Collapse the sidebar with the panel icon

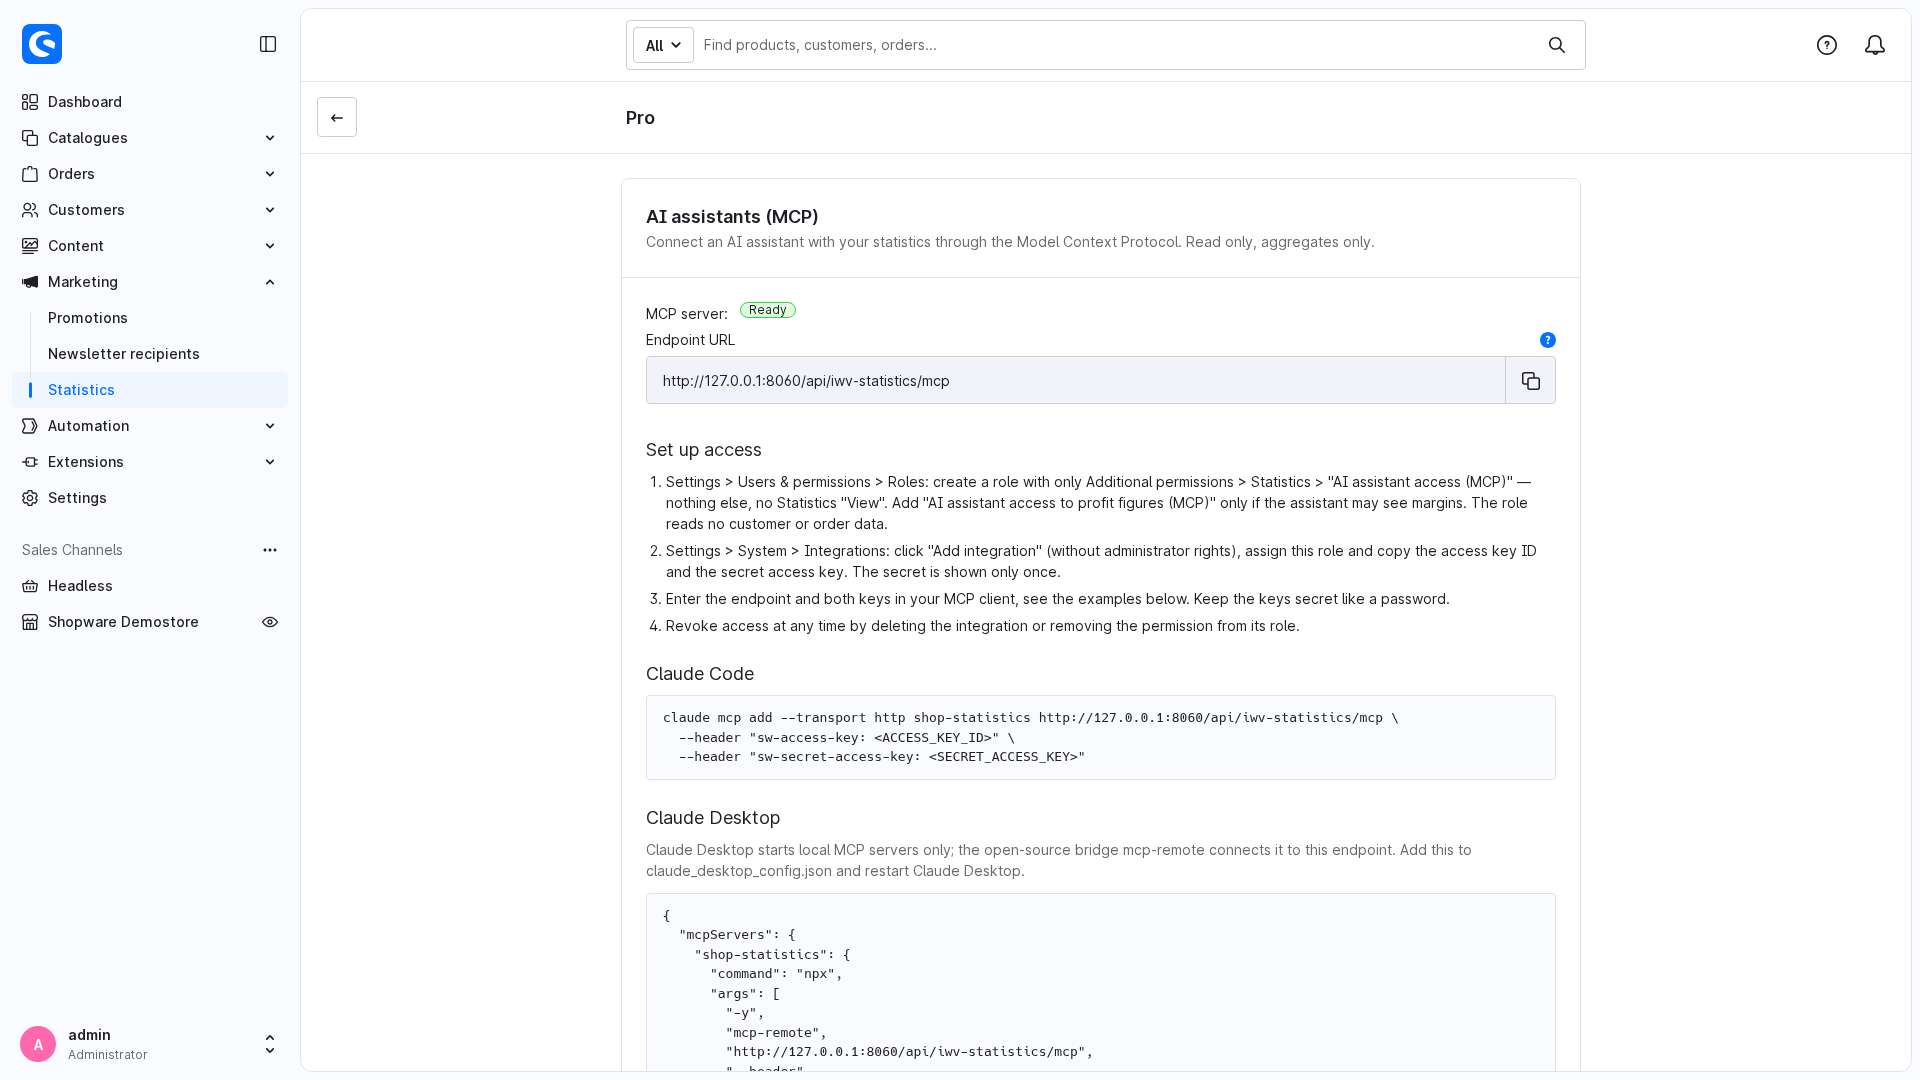pyautogui.click(x=268, y=44)
